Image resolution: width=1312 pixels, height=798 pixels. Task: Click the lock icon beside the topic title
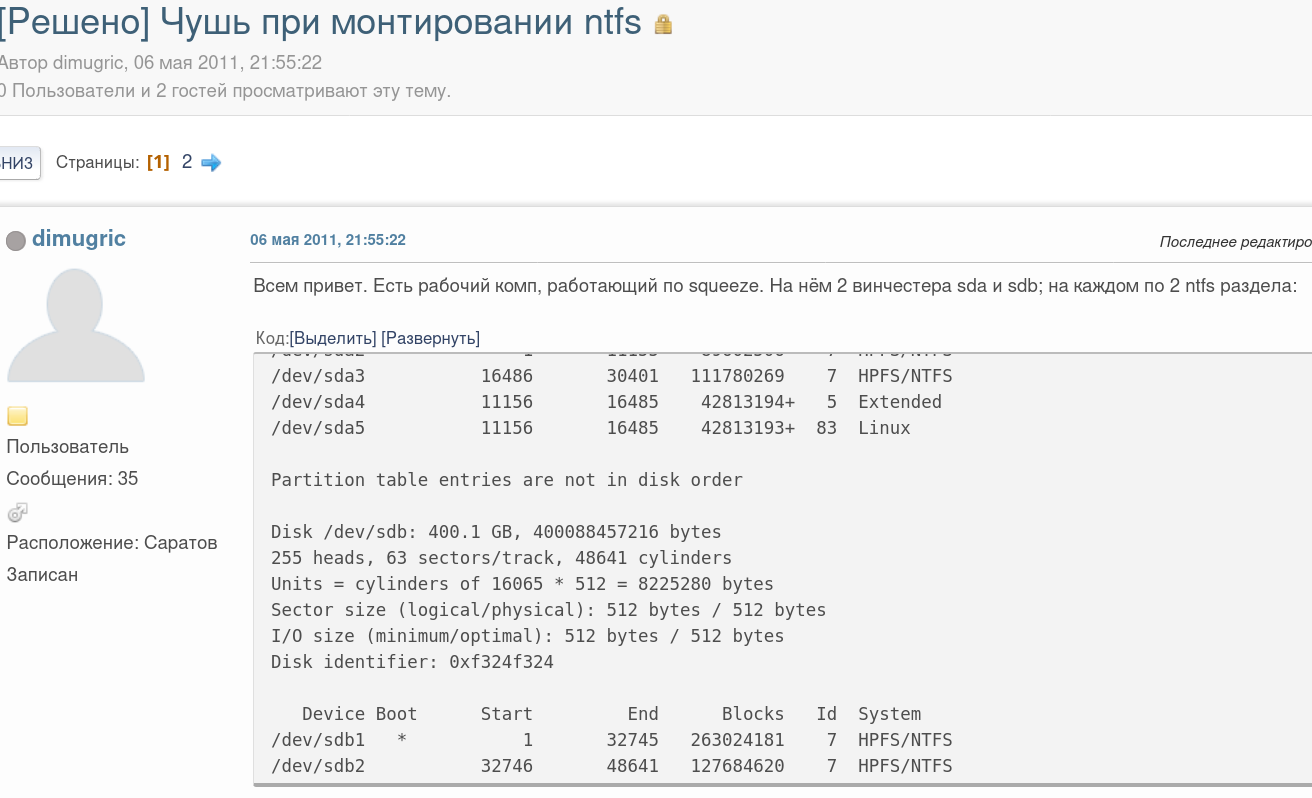coord(663,25)
